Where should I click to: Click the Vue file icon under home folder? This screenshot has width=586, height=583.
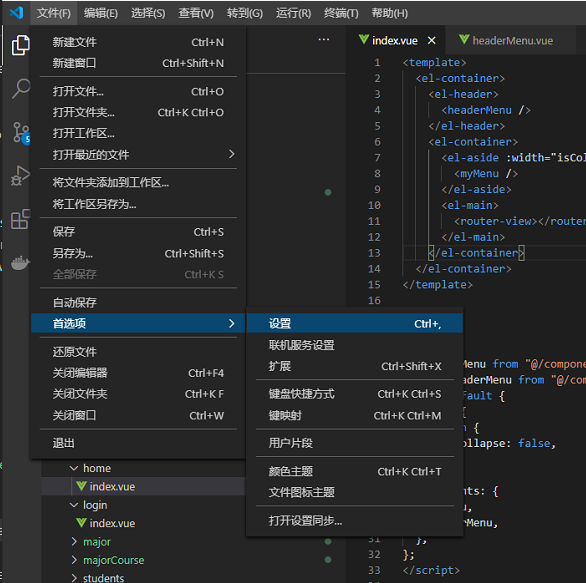[x=81, y=486]
